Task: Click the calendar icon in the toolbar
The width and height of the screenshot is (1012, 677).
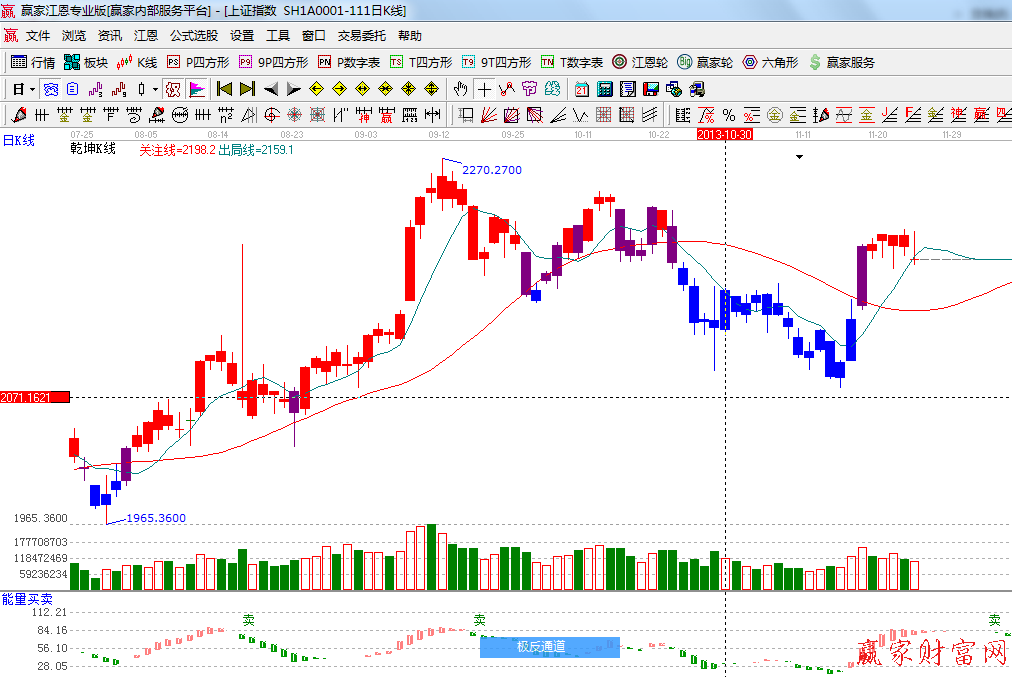Action: (x=581, y=89)
